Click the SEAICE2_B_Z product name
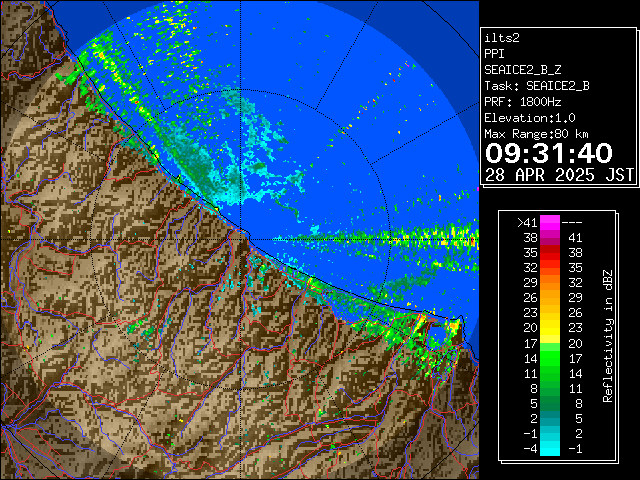The height and width of the screenshot is (480, 640). click(522, 70)
